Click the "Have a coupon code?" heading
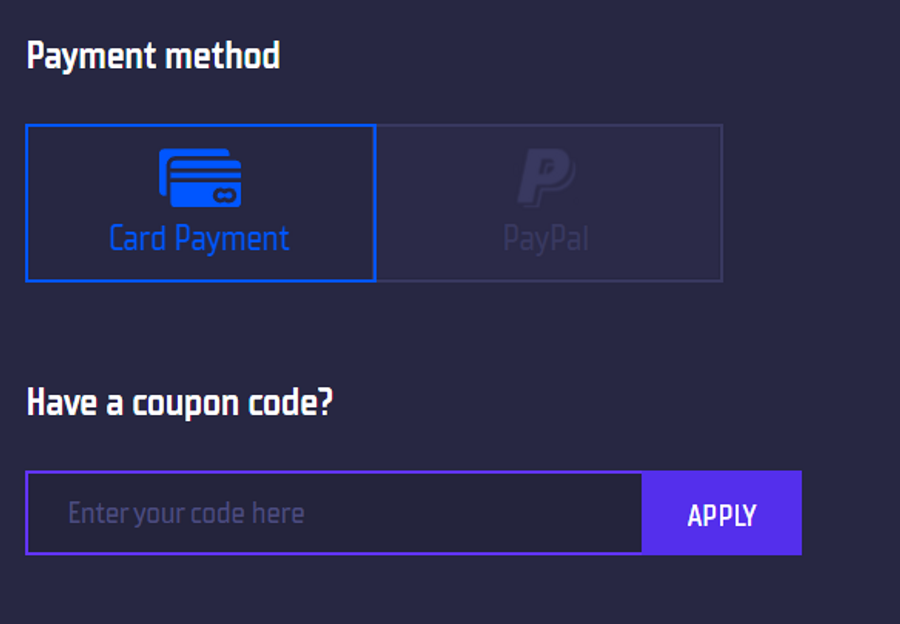 pyautogui.click(x=180, y=403)
